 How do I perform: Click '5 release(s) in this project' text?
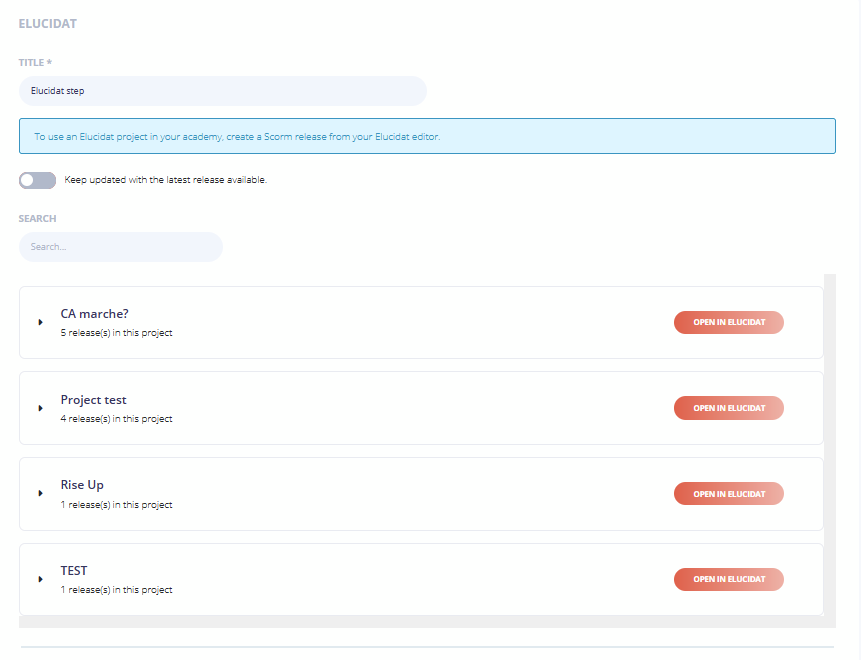coord(116,333)
